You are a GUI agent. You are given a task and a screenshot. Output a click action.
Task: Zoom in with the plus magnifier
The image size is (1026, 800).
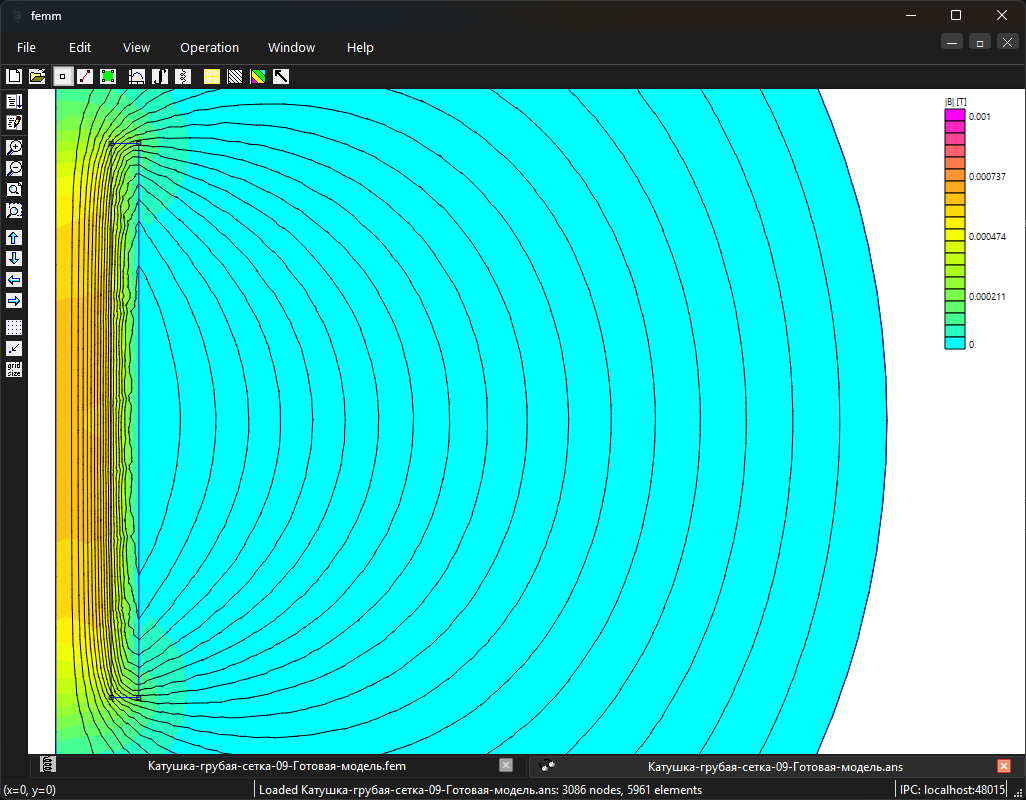[14, 147]
